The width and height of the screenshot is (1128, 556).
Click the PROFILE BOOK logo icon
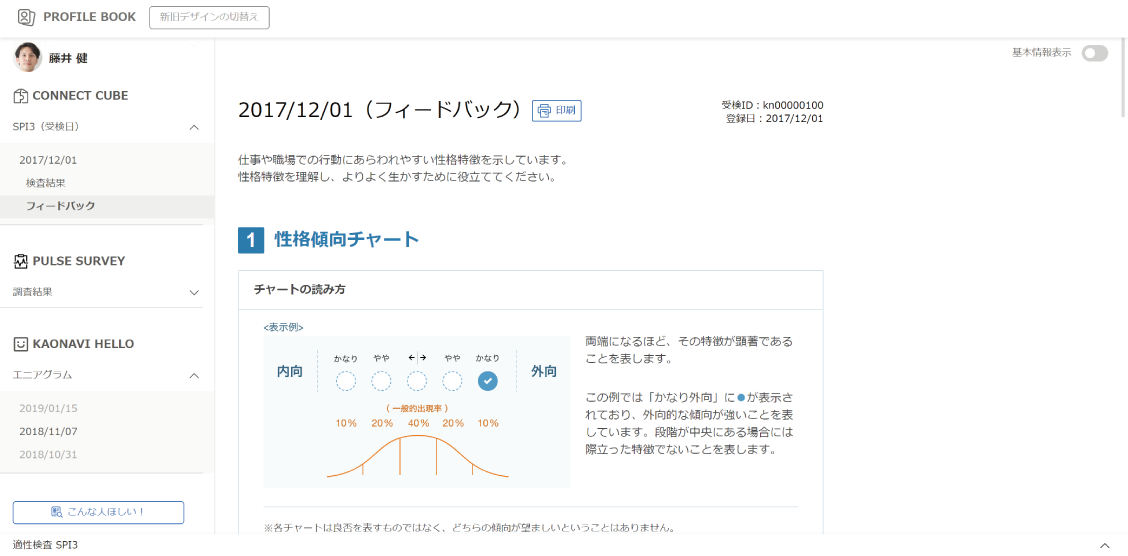pos(26,17)
